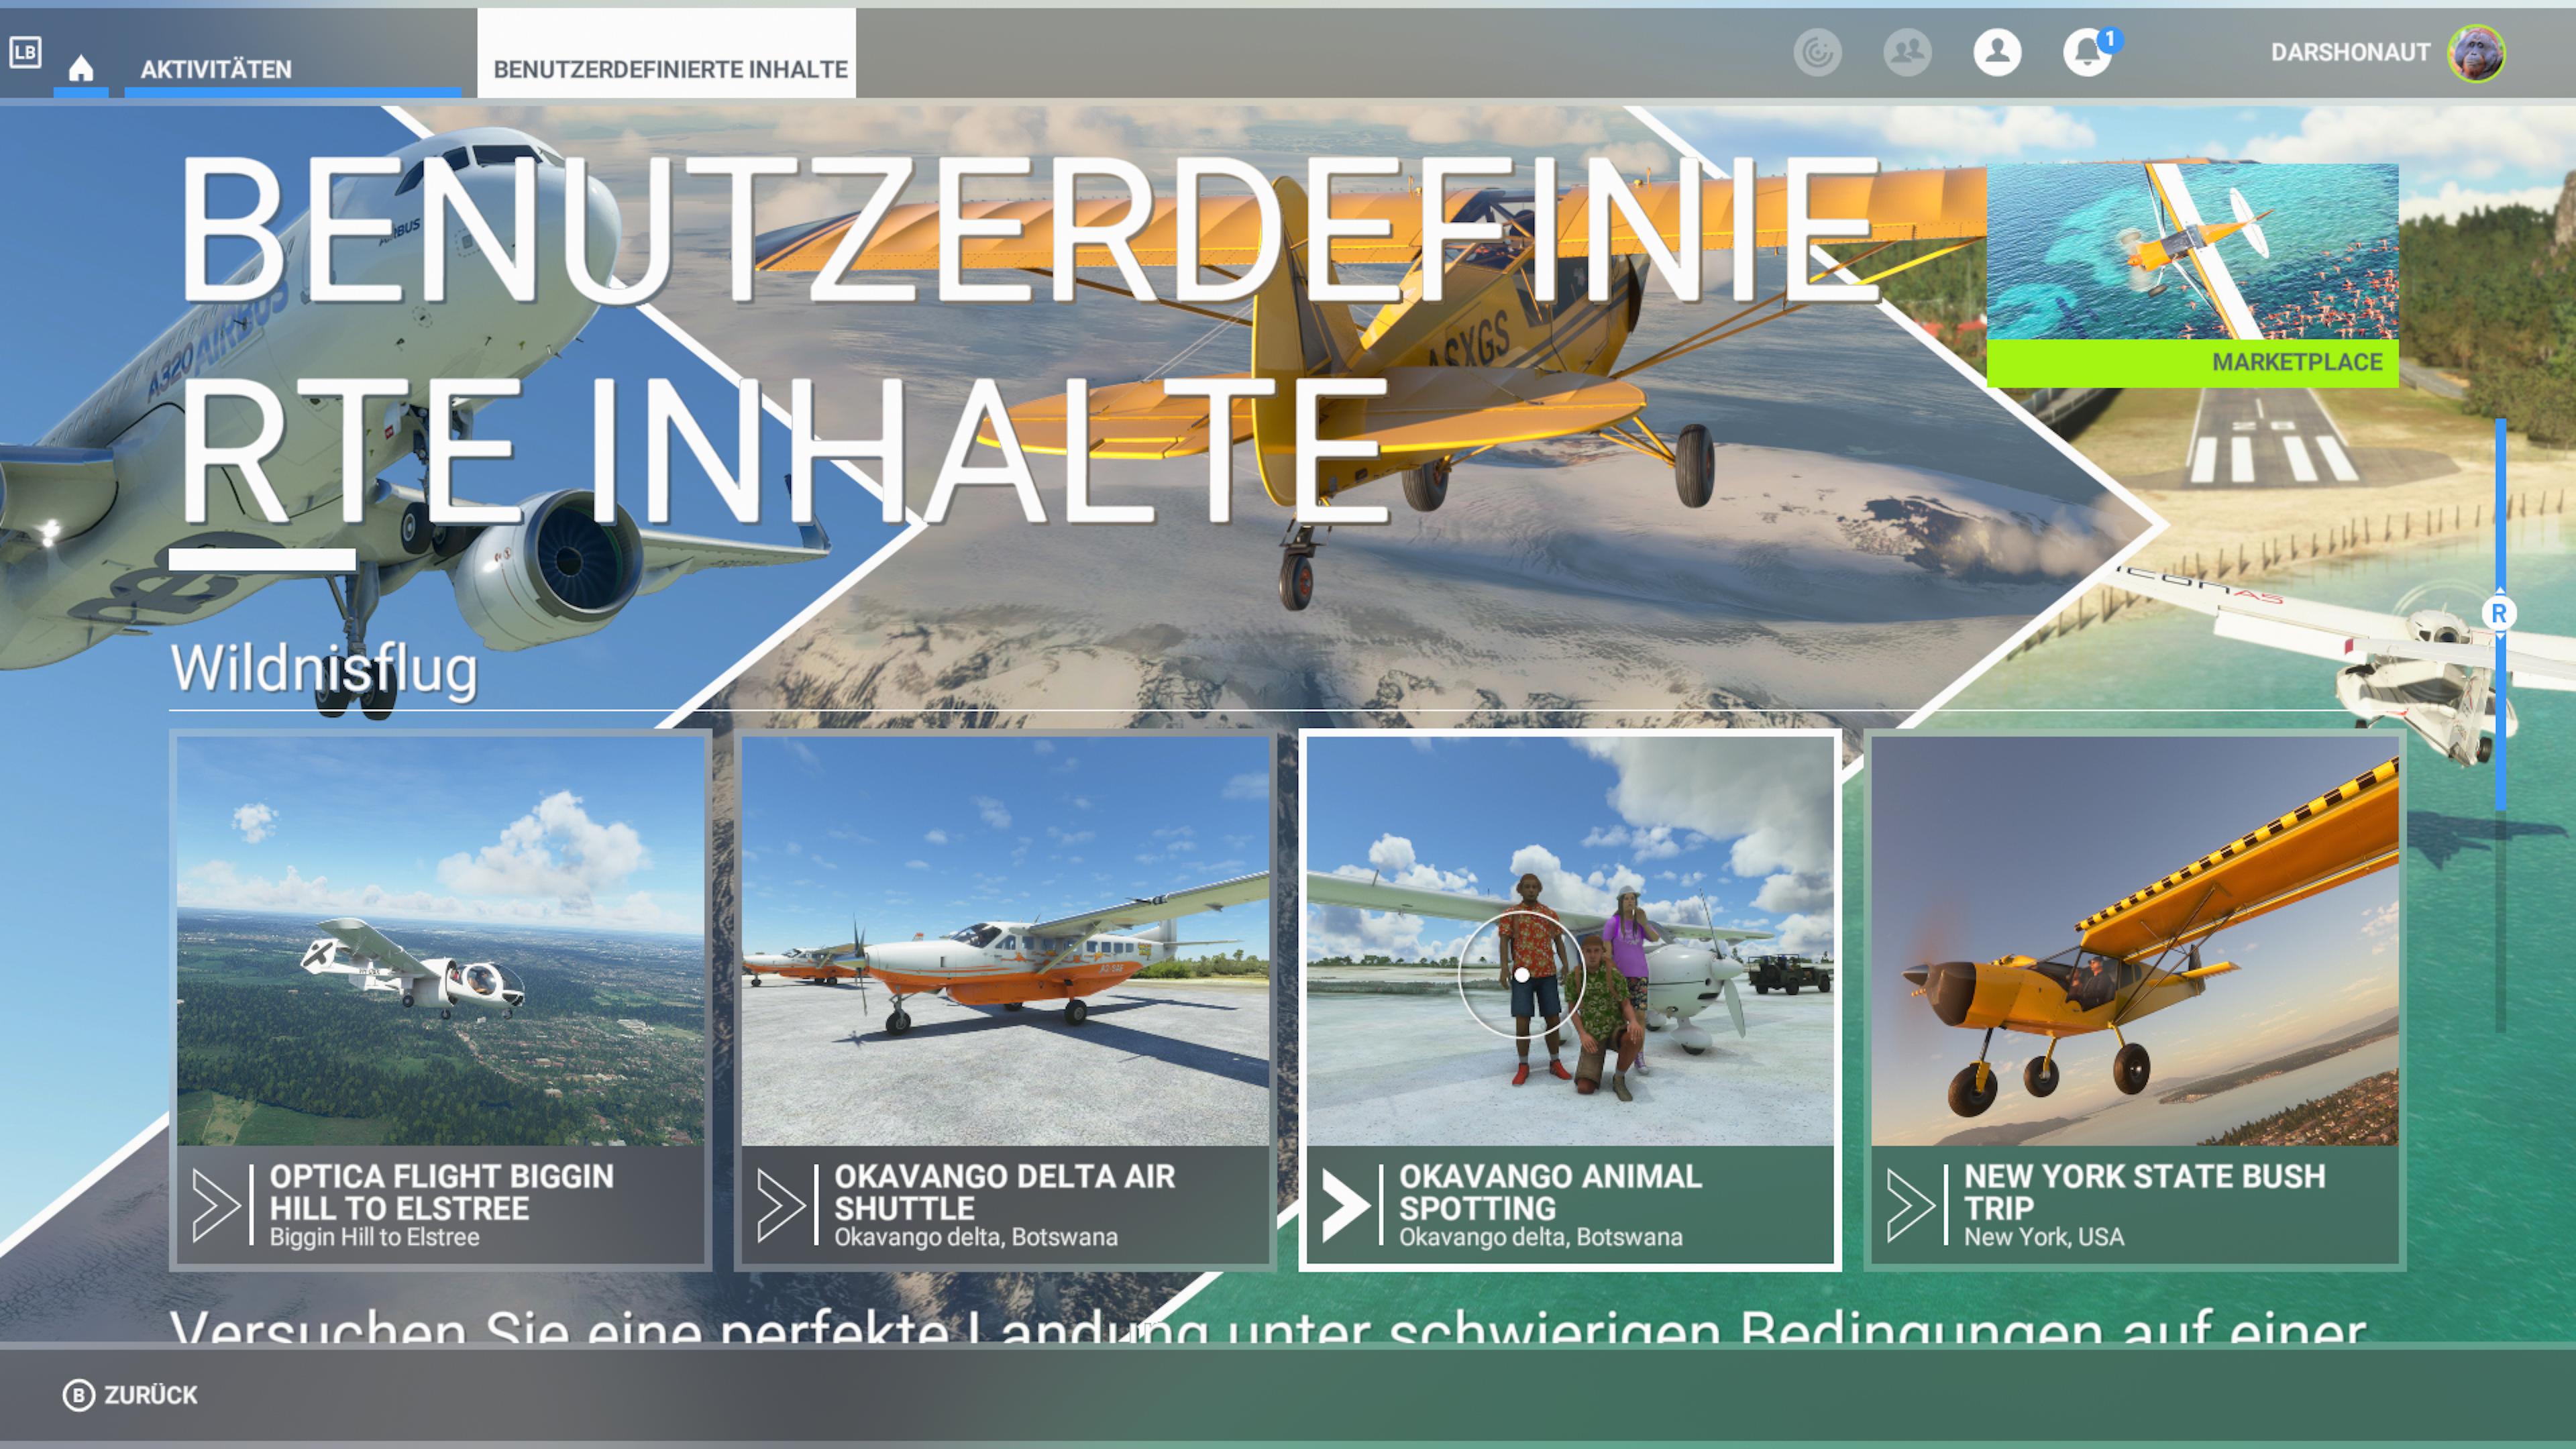
Task: Click play arrow beside Optica Flight
Action: (x=216, y=1205)
